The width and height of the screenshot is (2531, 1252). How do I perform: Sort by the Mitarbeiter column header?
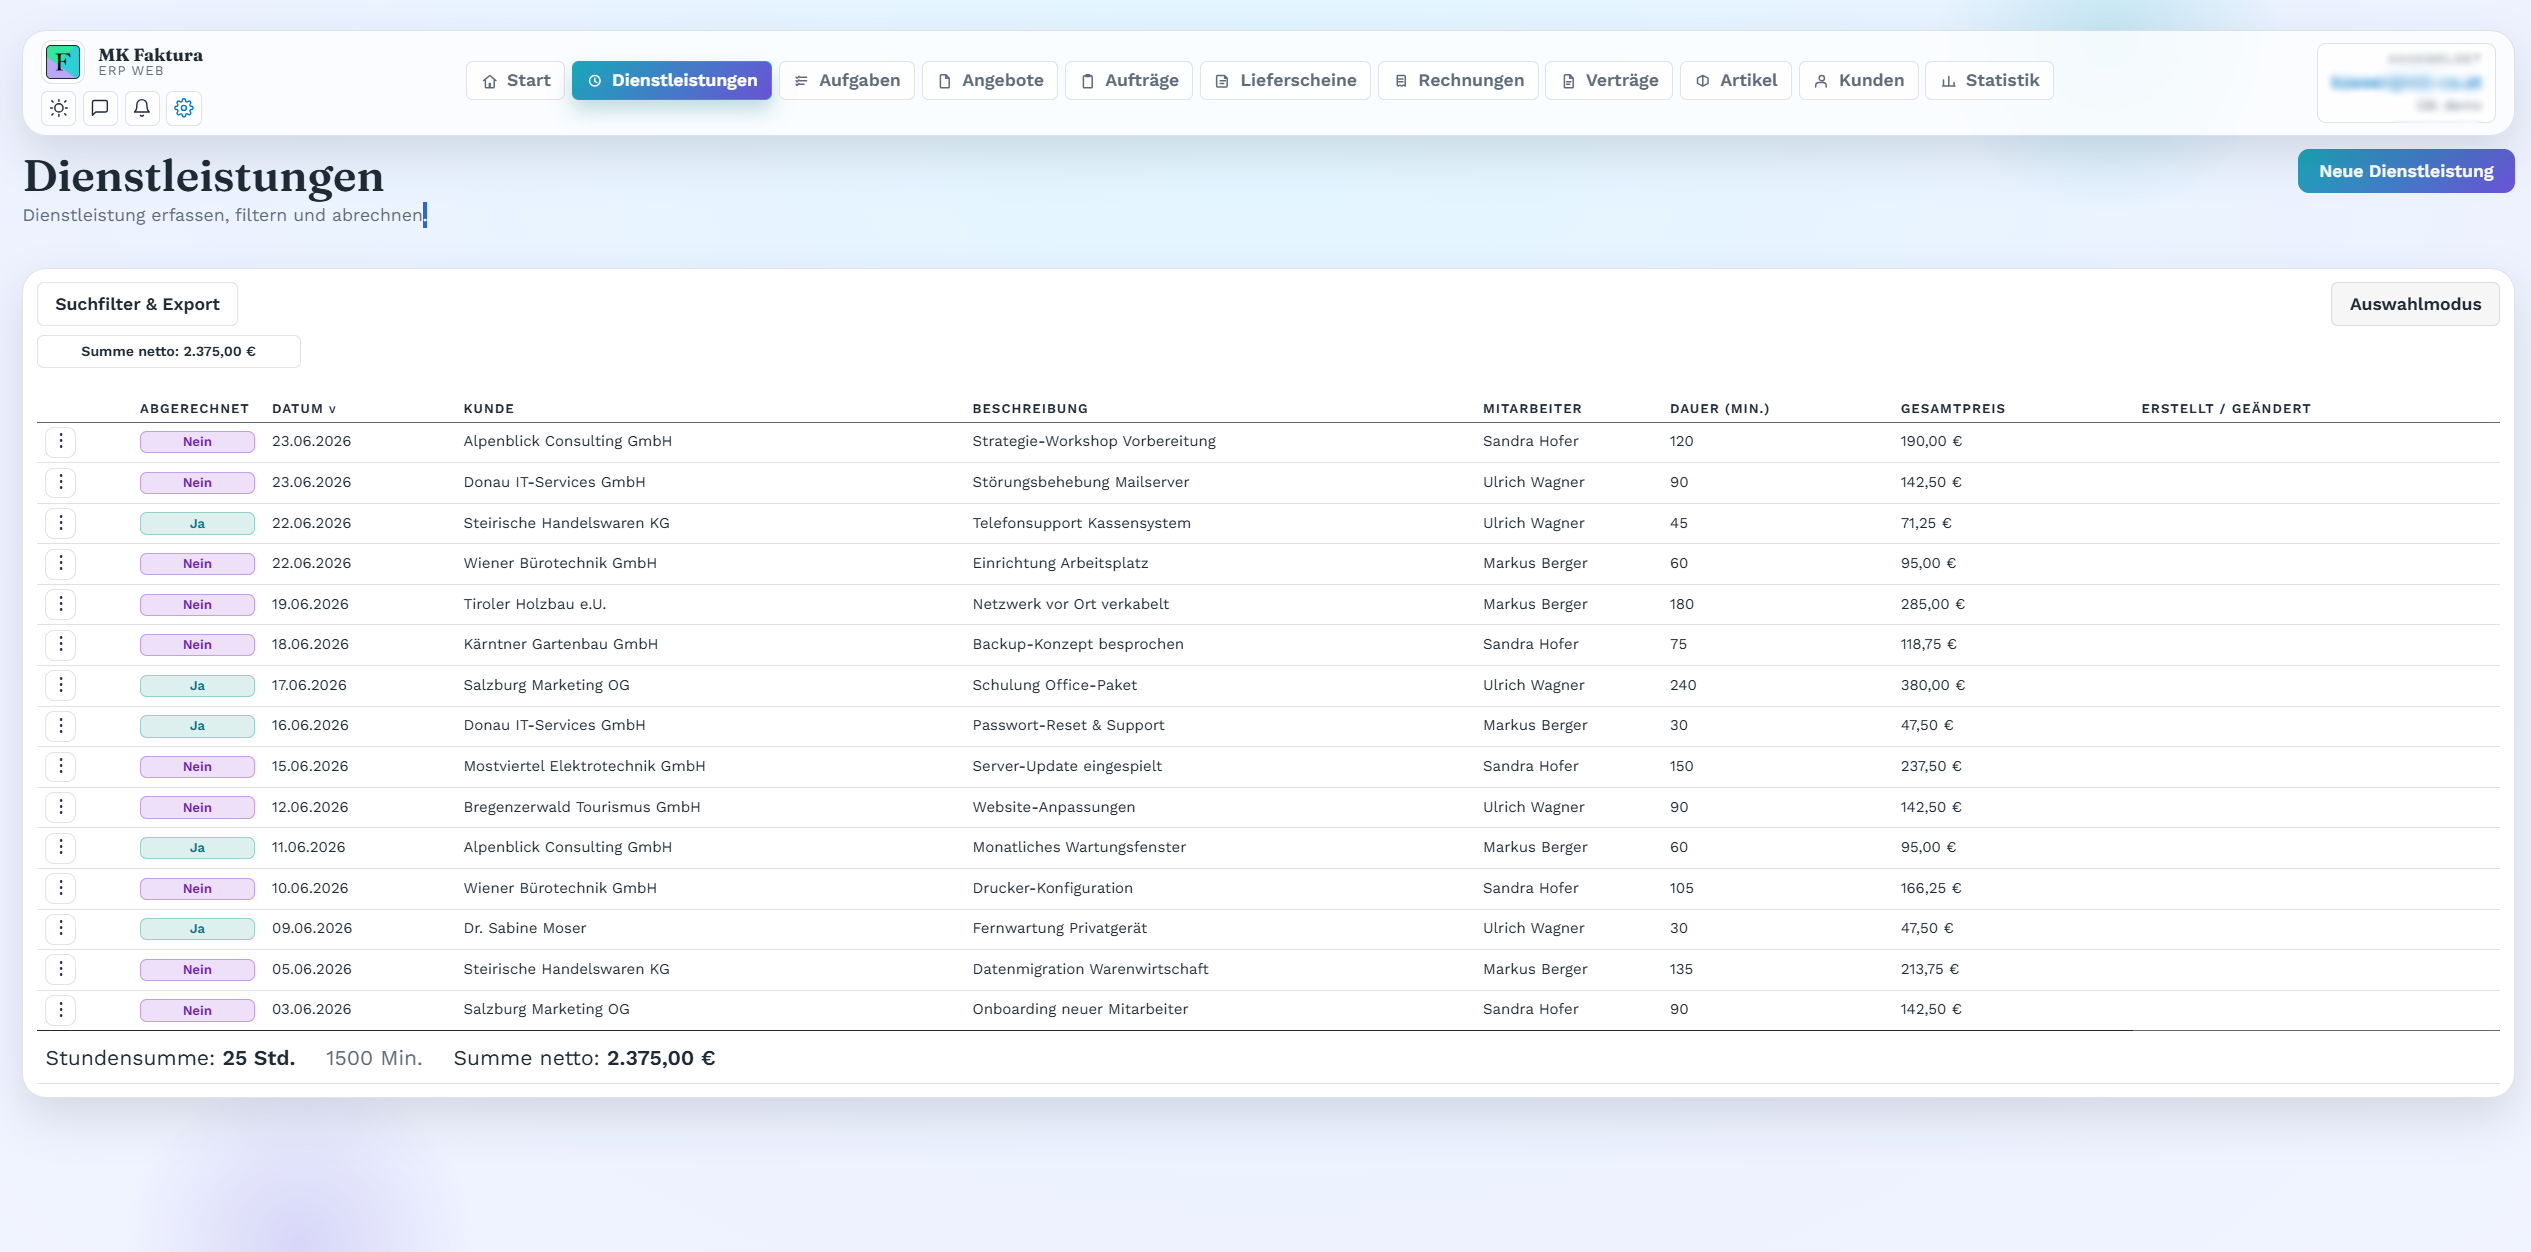1532,408
